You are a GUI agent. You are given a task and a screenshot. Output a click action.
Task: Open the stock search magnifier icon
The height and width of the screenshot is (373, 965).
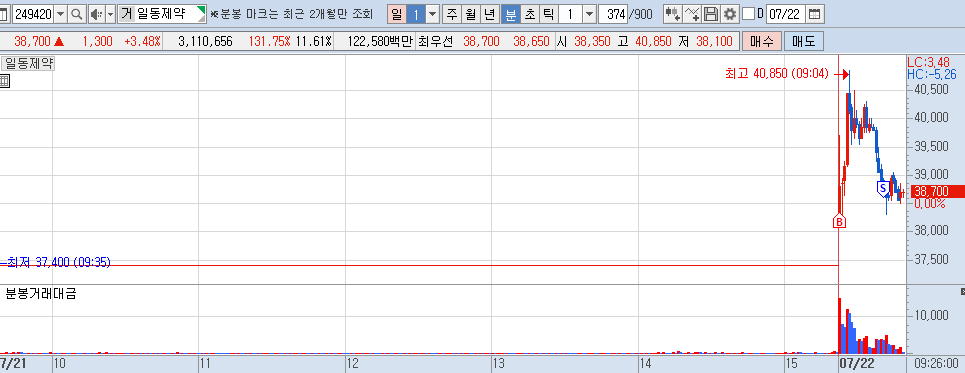tap(77, 14)
